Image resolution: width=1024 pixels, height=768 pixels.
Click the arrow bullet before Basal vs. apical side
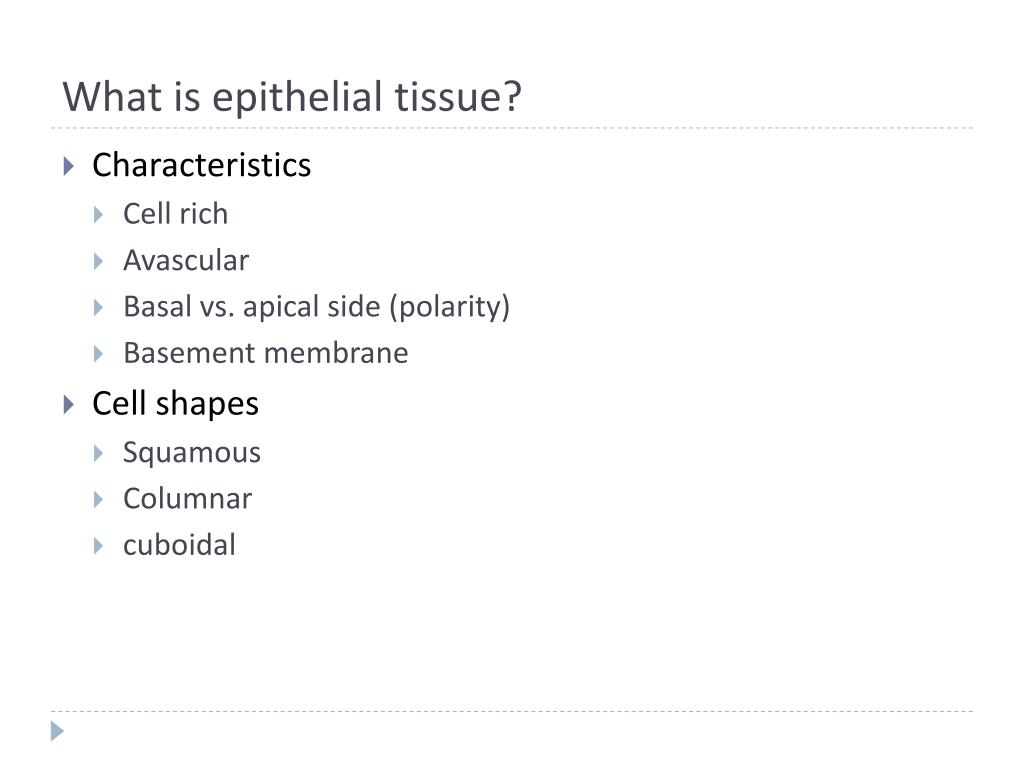[98, 308]
